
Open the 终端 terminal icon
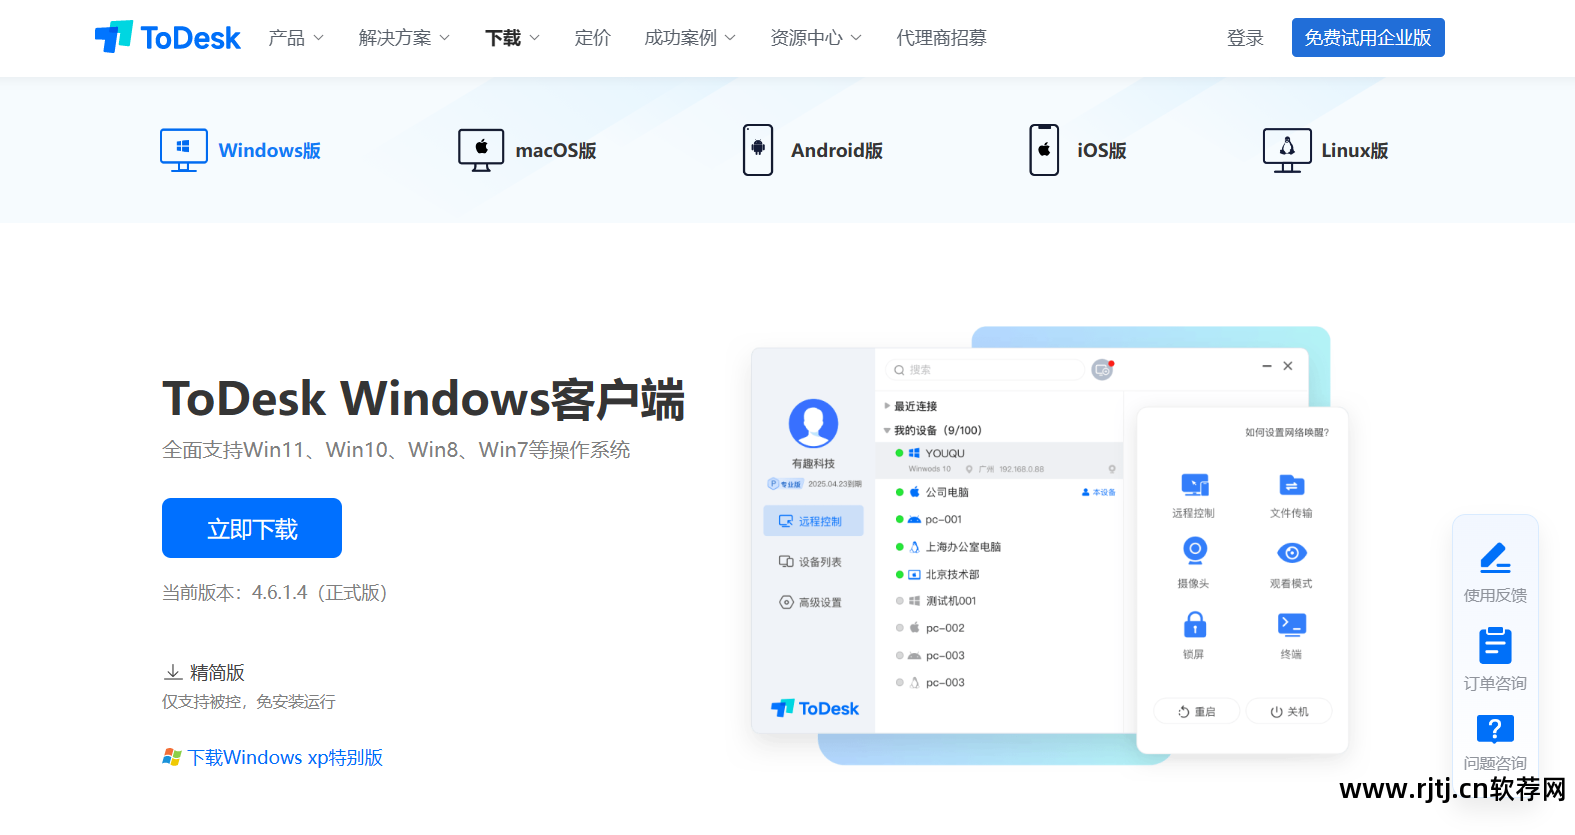(x=1292, y=625)
